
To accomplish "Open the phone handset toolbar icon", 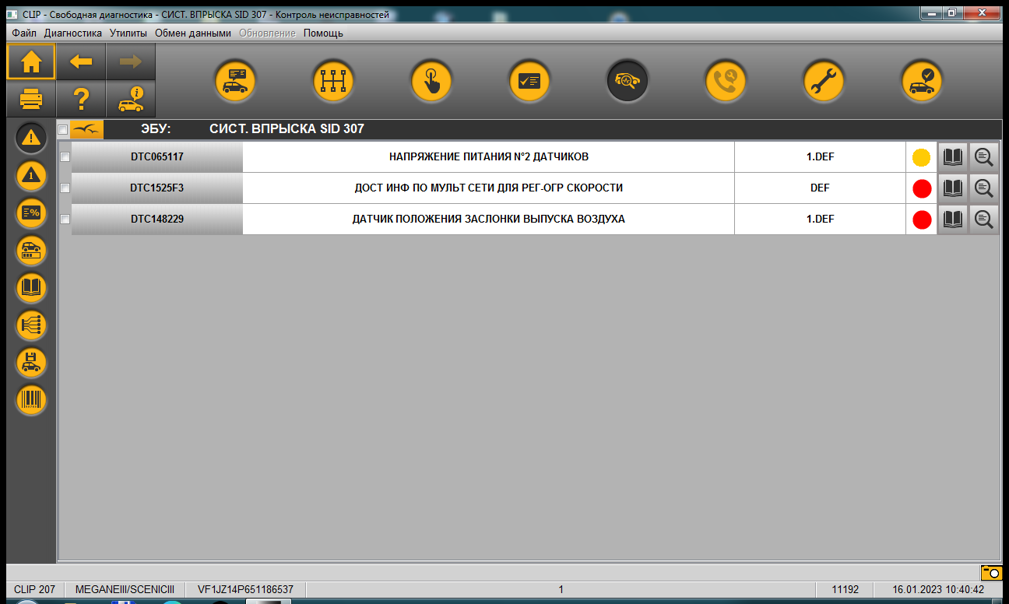I will click(x=725, y=81).
